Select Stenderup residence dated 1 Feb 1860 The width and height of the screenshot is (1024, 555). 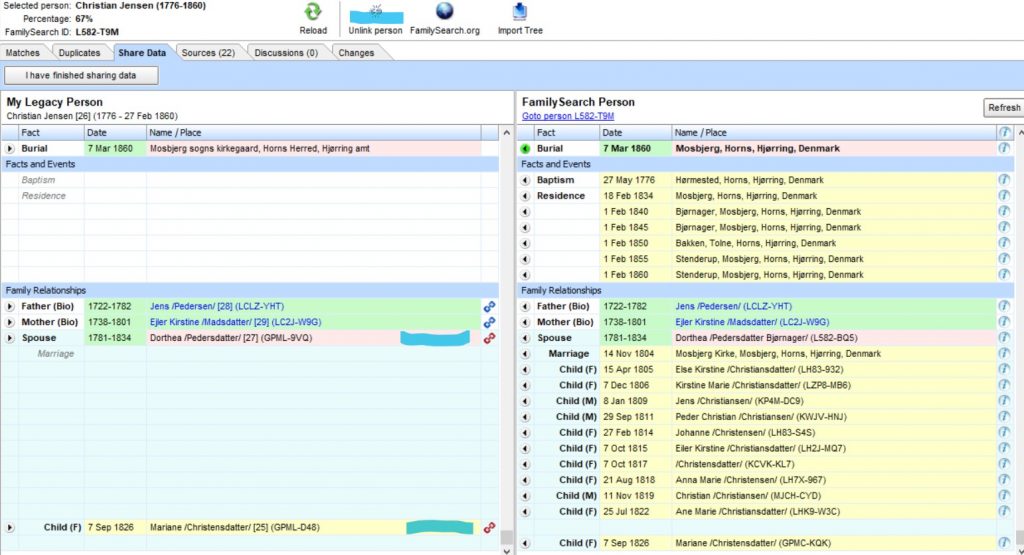coord(769,275)
